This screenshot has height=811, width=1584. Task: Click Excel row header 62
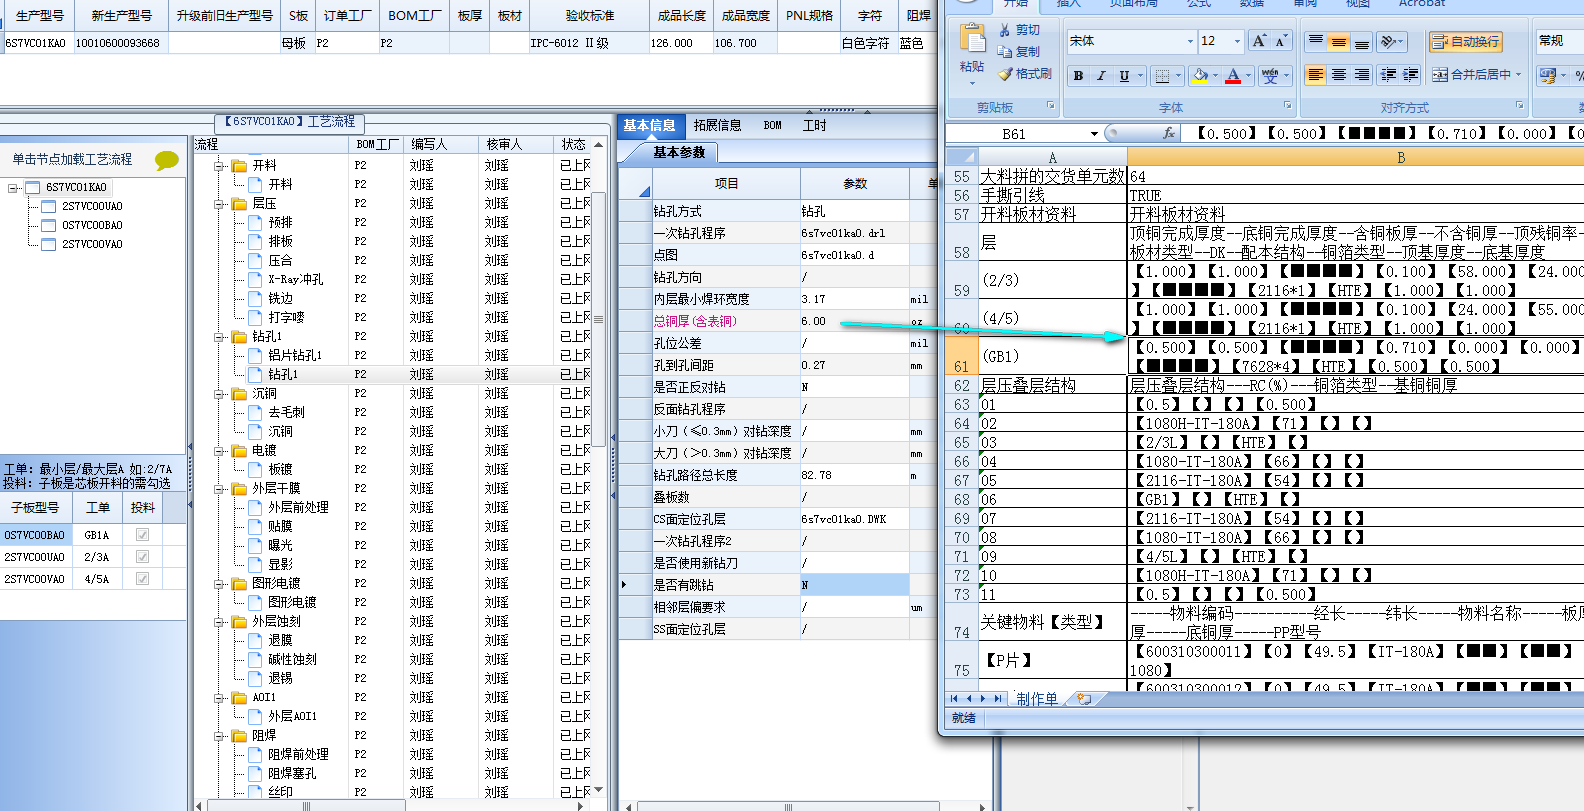coord(962,385)
